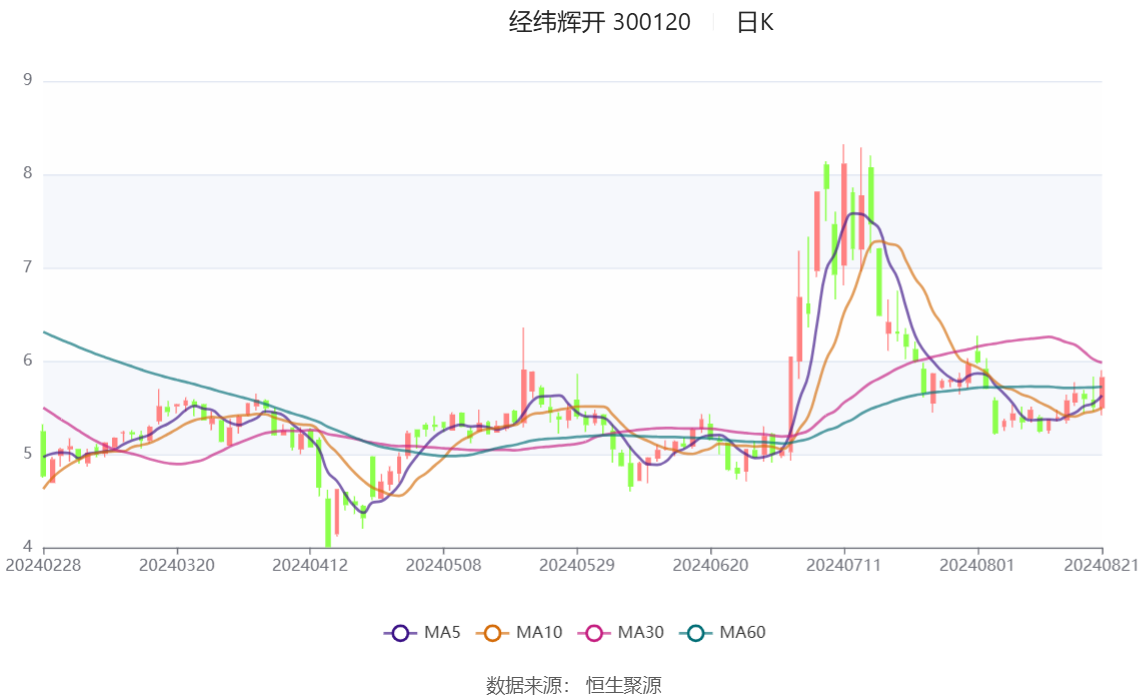Hide the MA10 line via label
This screenshot has height=699, width=1148.
tap(539, 632)
